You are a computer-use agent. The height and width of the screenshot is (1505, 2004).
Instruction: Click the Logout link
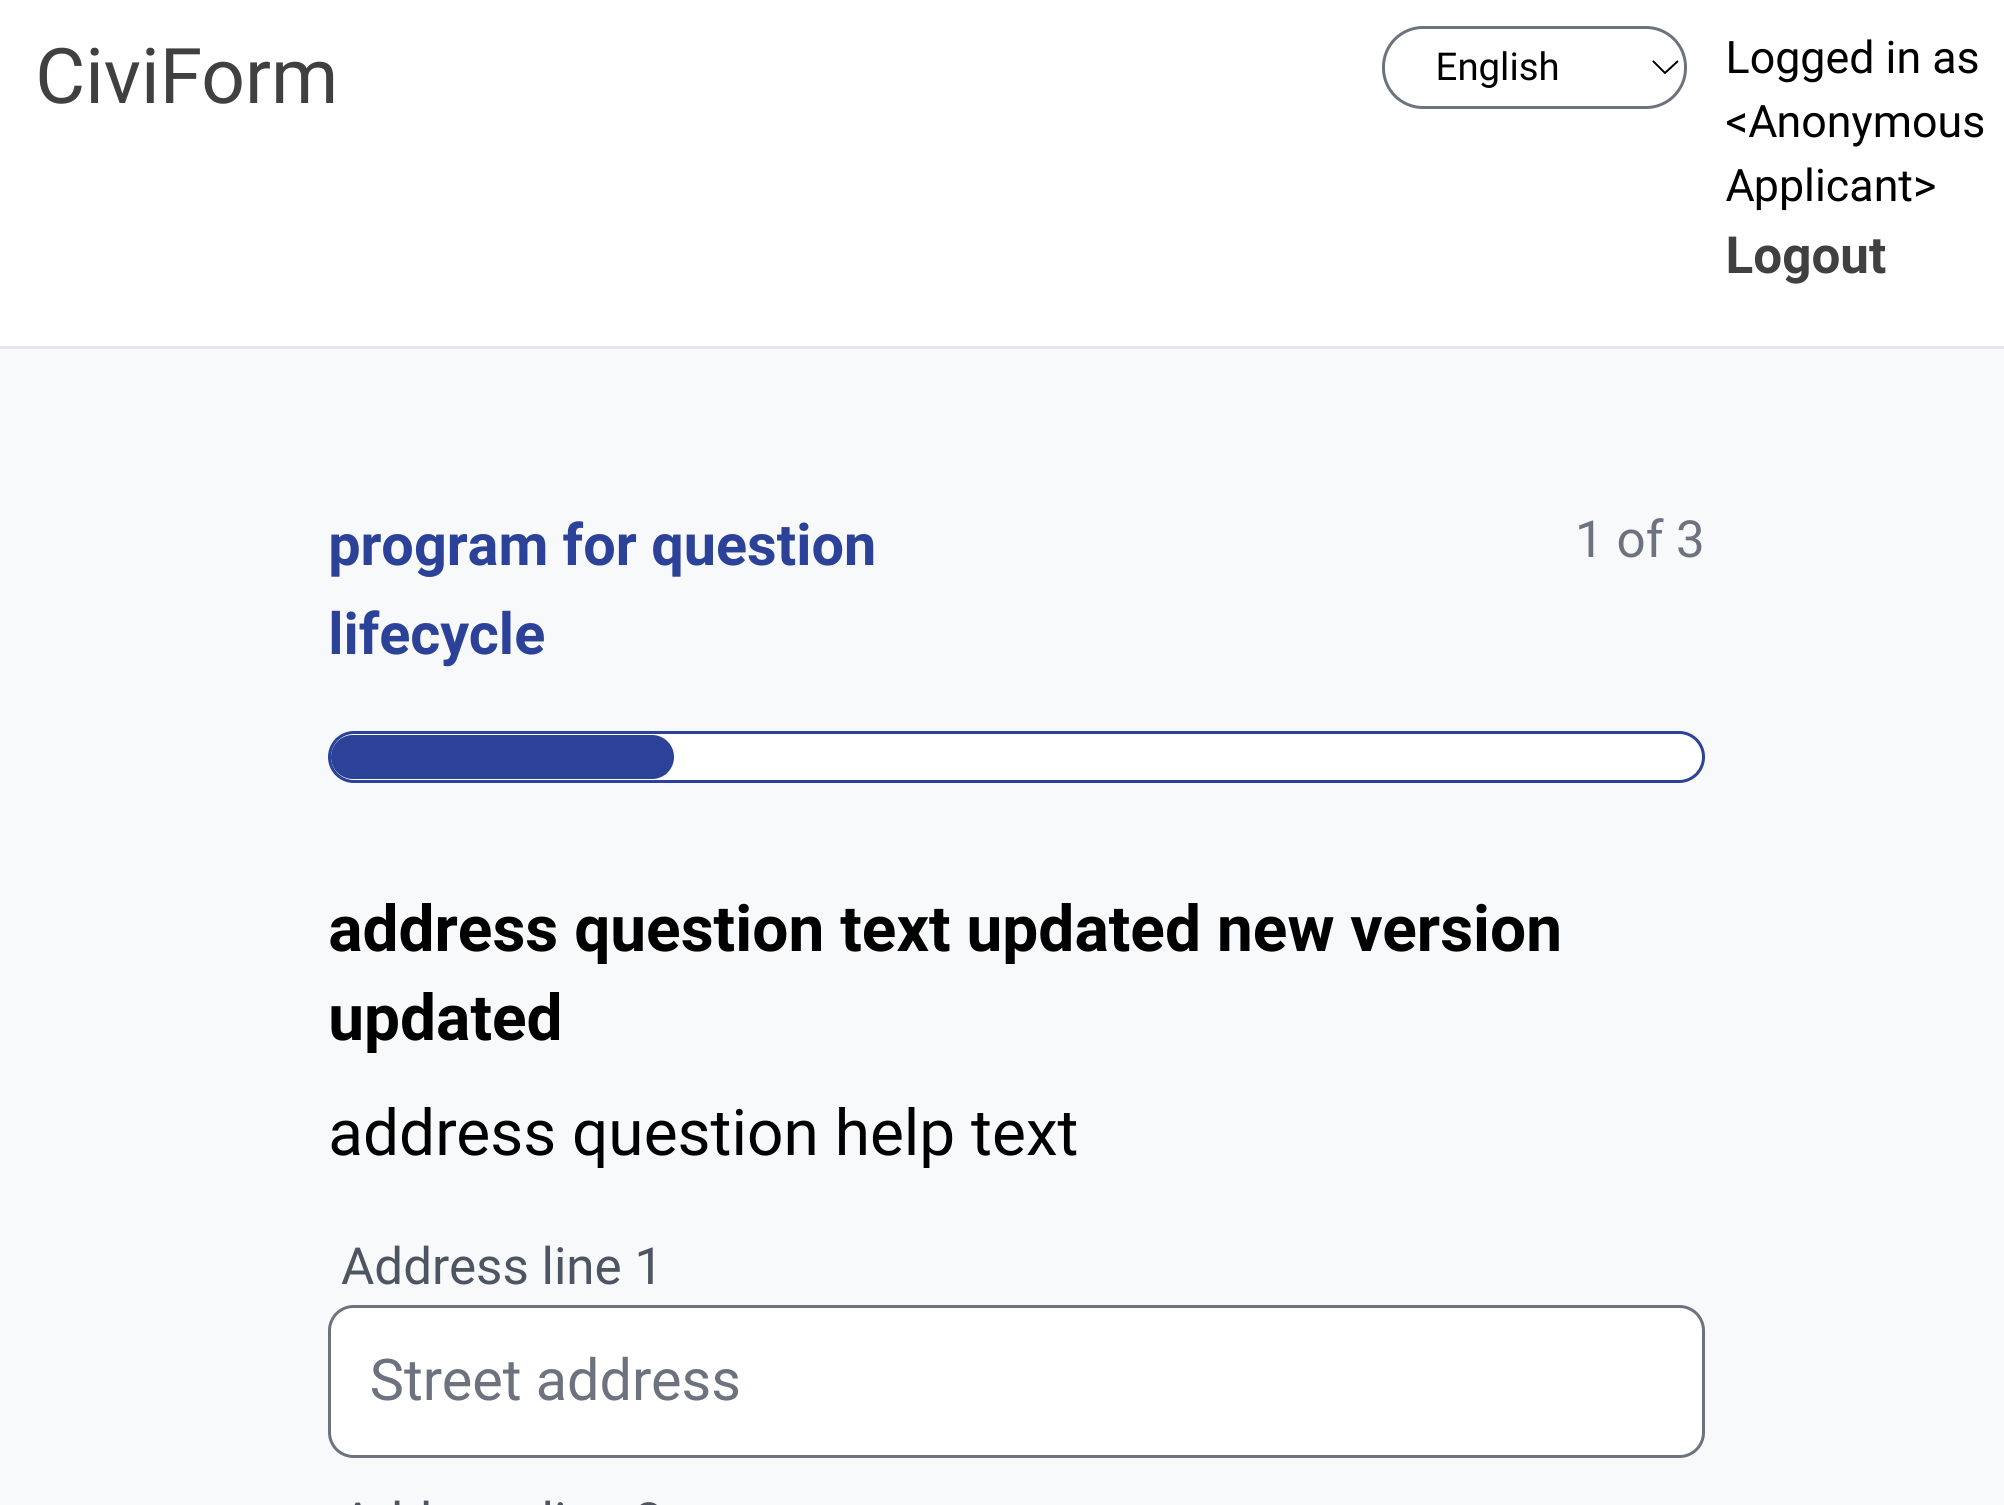pos(1806,257)
